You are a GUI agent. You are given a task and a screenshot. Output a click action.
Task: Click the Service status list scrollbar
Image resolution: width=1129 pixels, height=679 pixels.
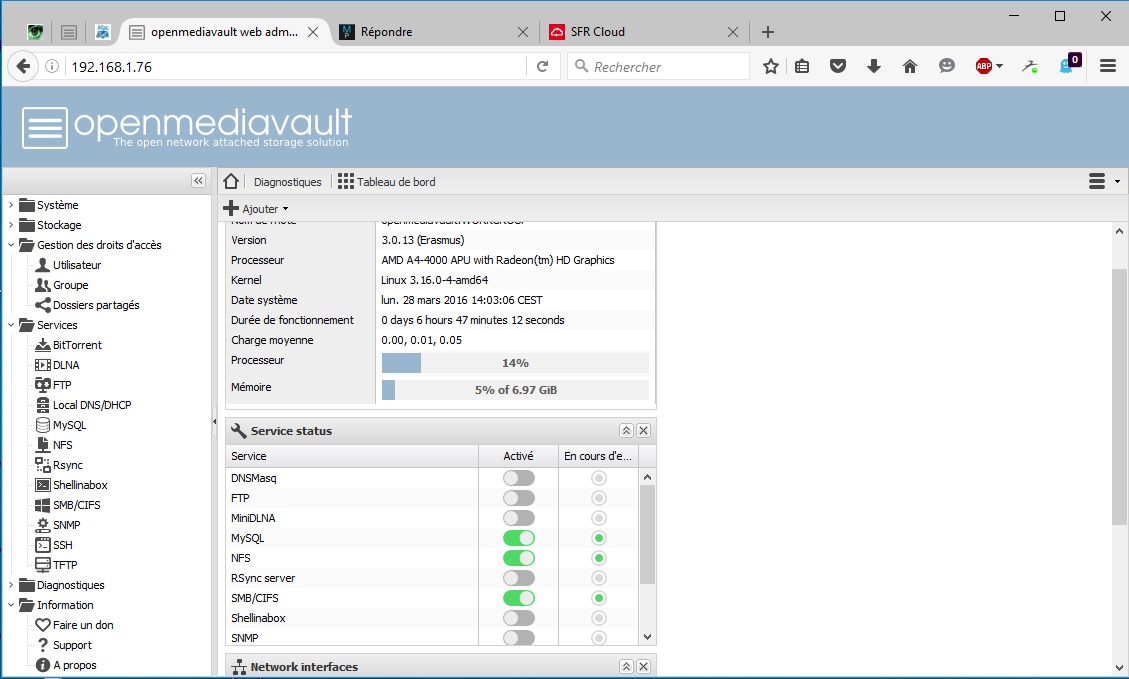click(647, 534)
